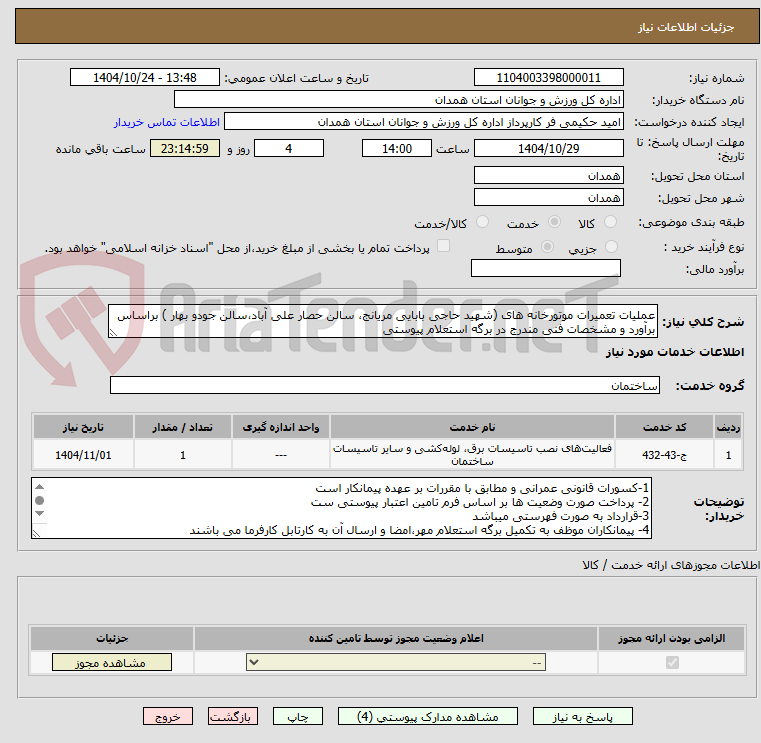Viewport: 761px width, 743px height.
Task: Click the گروه خدمت field ساختمان
Action: coord(384,385)
